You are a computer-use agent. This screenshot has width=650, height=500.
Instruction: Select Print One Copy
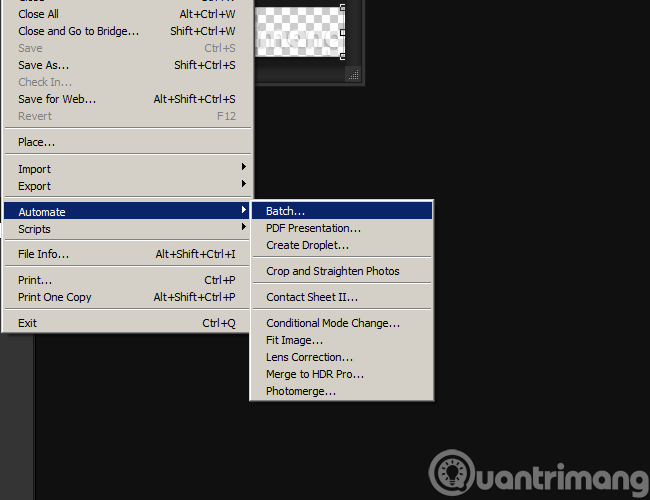(x=127, y=297)
